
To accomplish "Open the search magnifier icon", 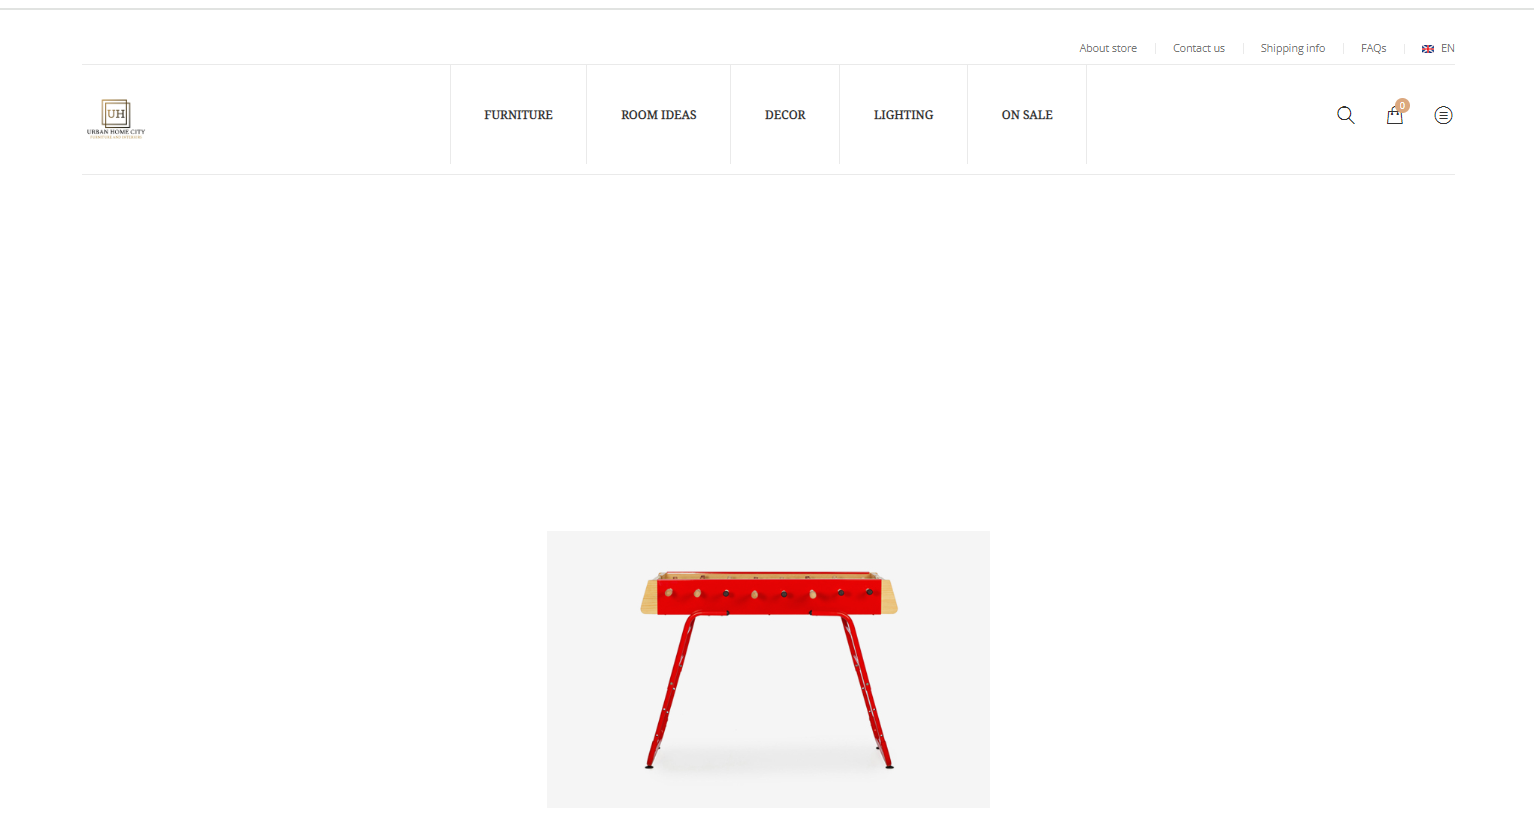I will (x=1346, y=115).
